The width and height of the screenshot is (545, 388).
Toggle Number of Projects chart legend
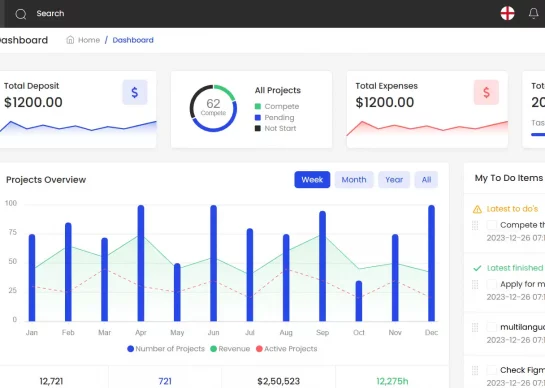[x=166, y=349]
